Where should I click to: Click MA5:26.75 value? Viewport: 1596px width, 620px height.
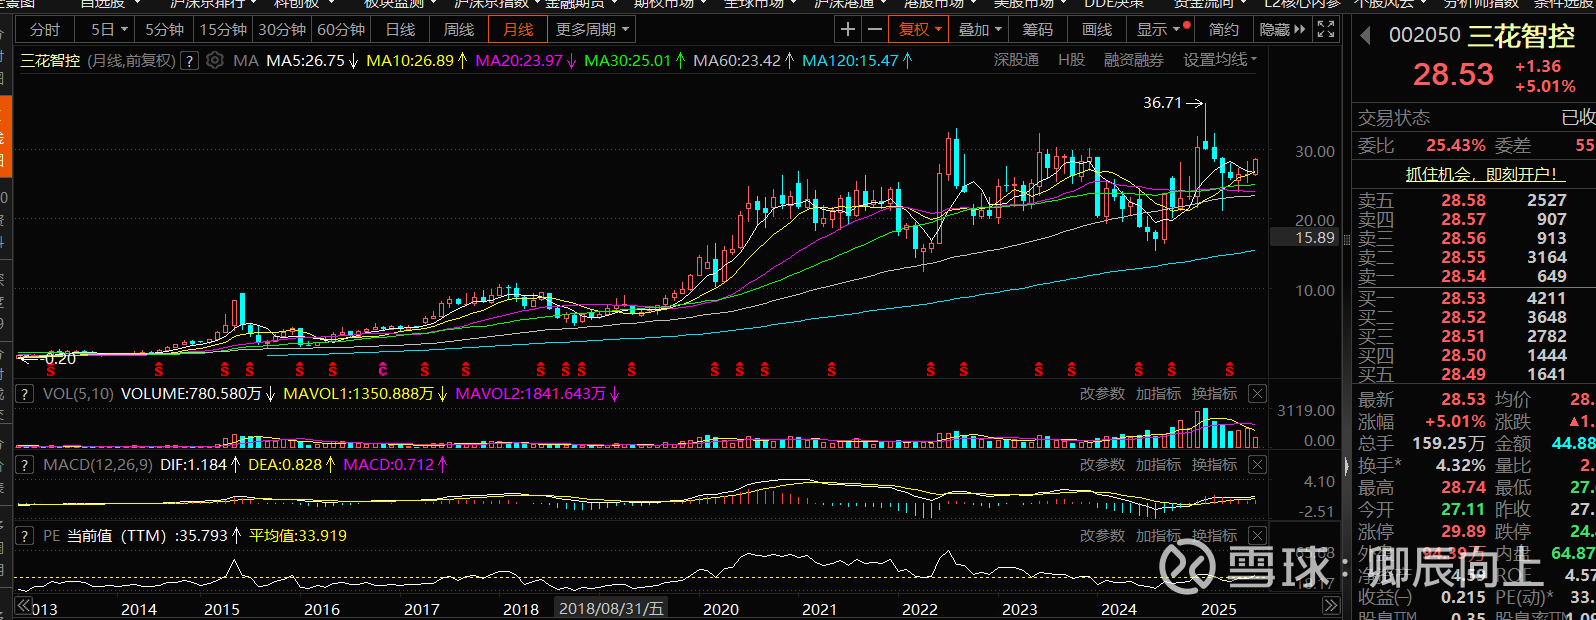305,61
